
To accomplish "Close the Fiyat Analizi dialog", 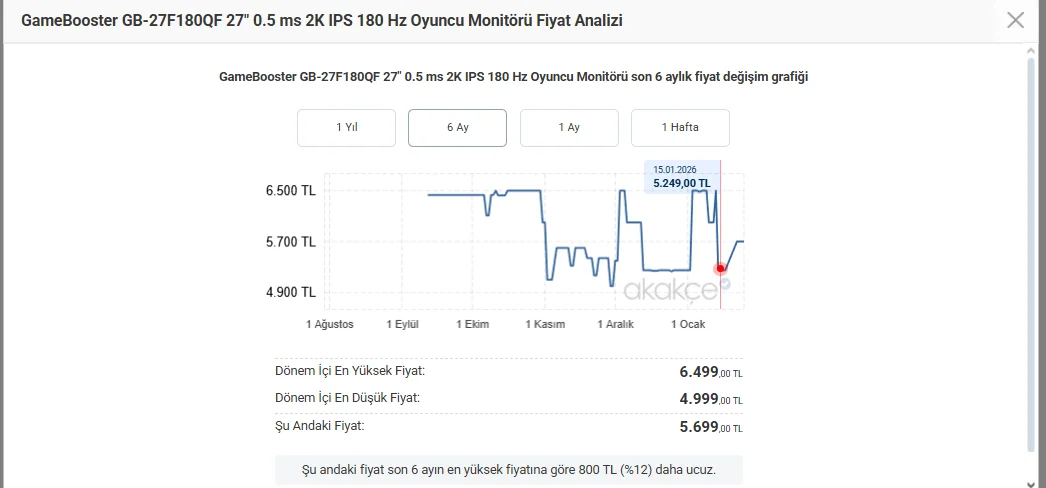I will pyautogui.click(x=1015, y=20).
